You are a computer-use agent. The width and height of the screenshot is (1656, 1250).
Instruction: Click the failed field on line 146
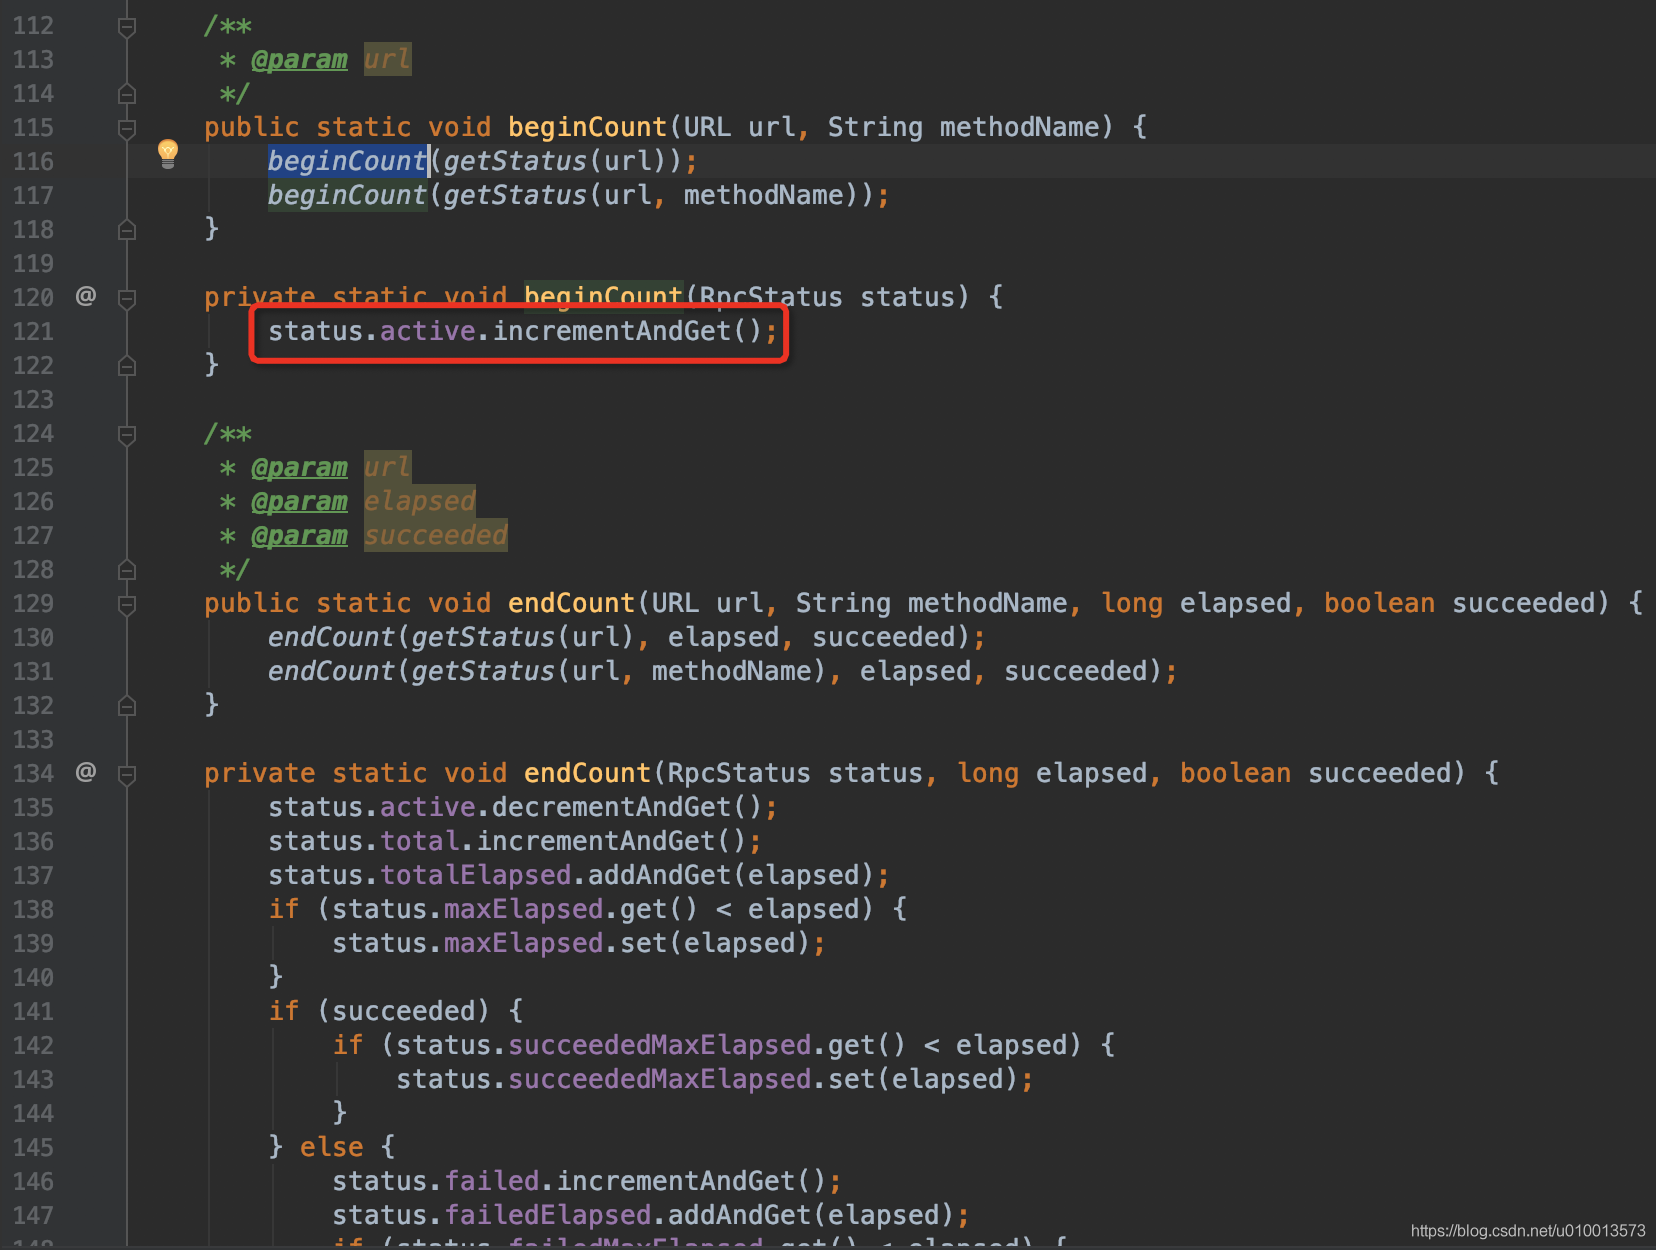point(492,1181)
